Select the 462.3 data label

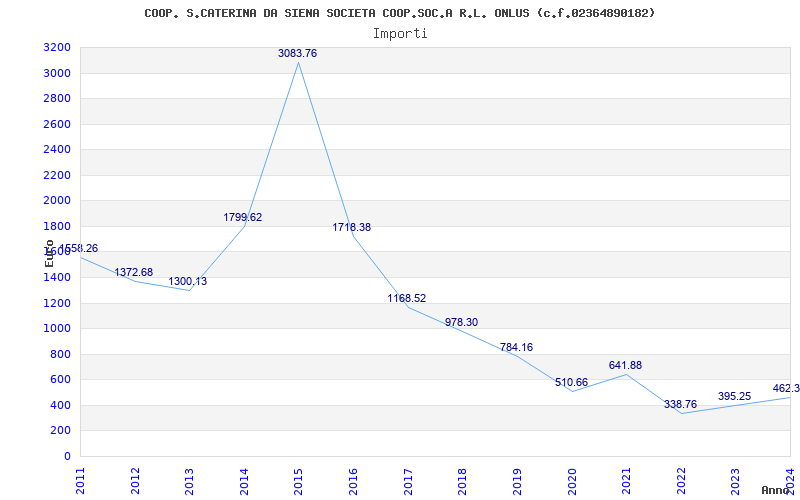click(x=786, y=388)
